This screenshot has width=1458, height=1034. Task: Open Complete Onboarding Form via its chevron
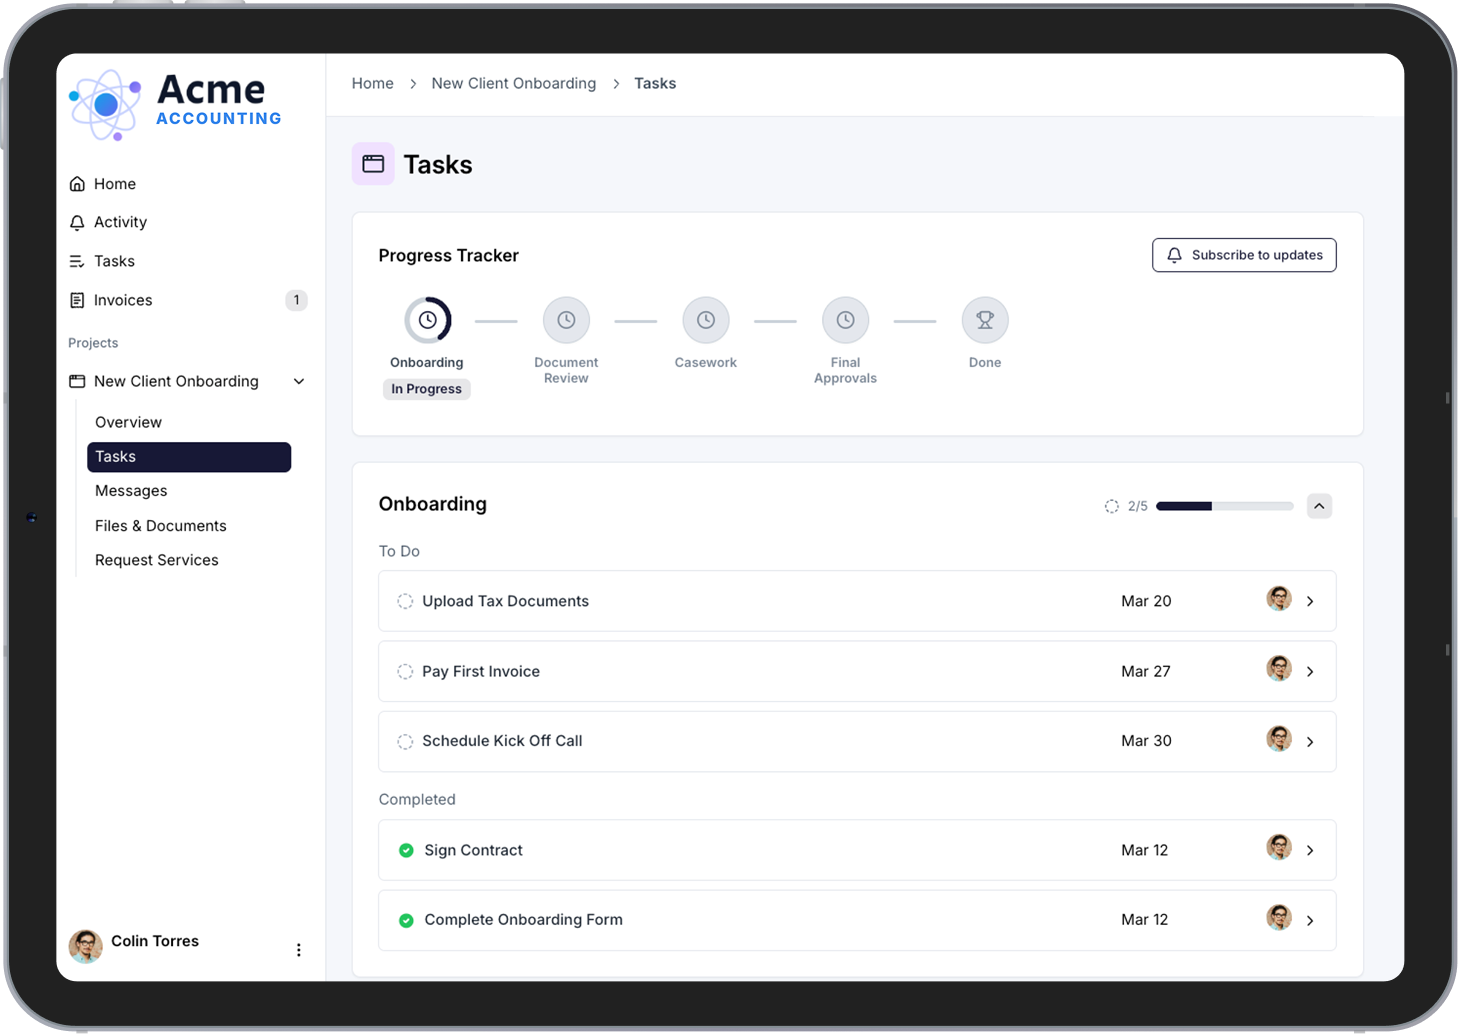tap(1310, 920)
